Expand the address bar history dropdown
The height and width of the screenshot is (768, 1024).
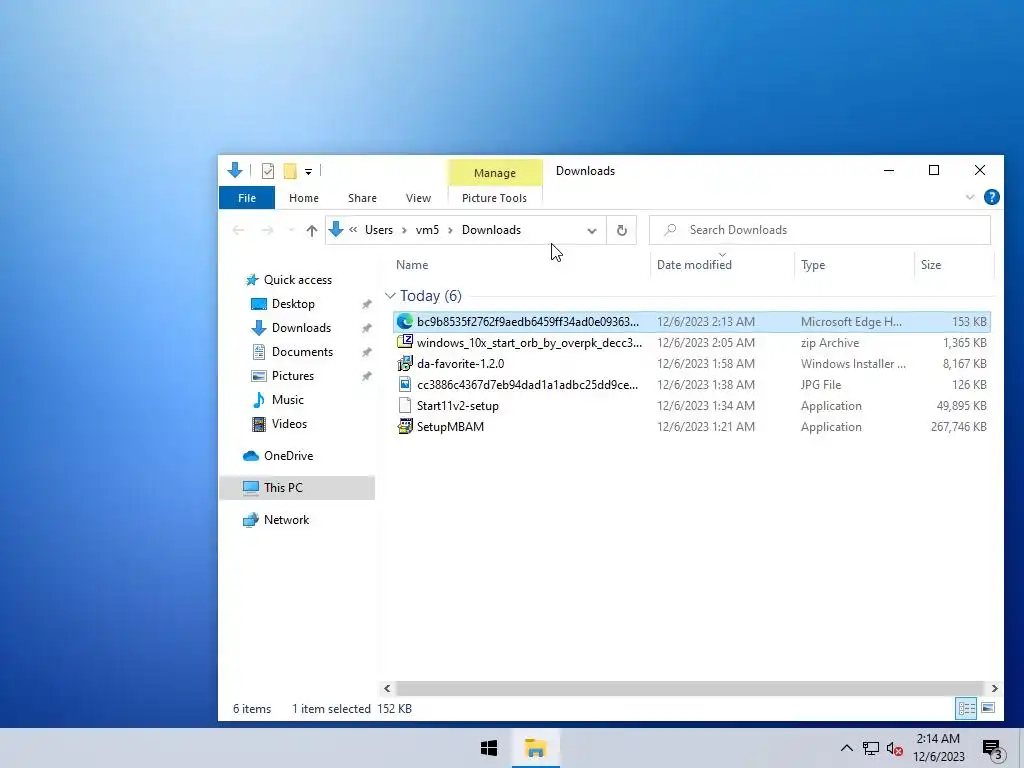point(592,230)
